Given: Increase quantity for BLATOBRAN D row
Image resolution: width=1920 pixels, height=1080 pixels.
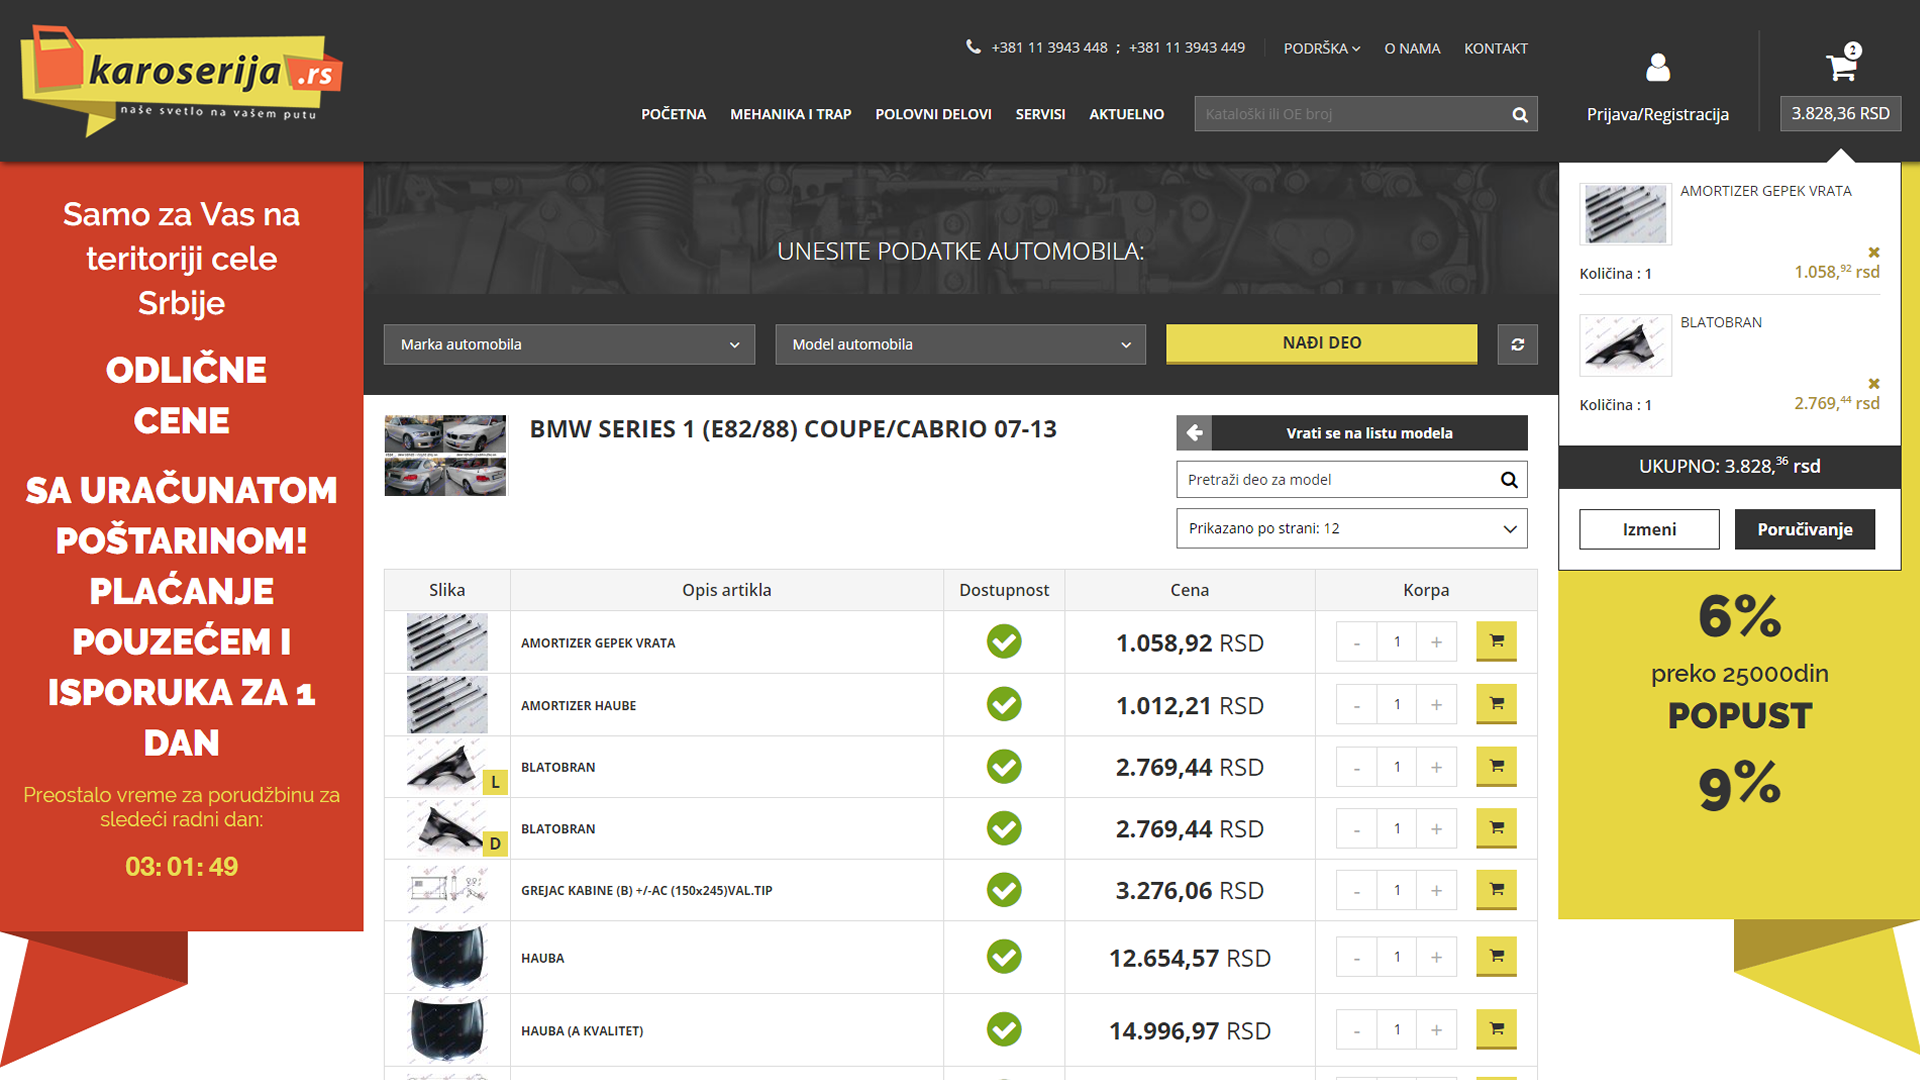Looking at the screenshot, I should point(1436,828).
